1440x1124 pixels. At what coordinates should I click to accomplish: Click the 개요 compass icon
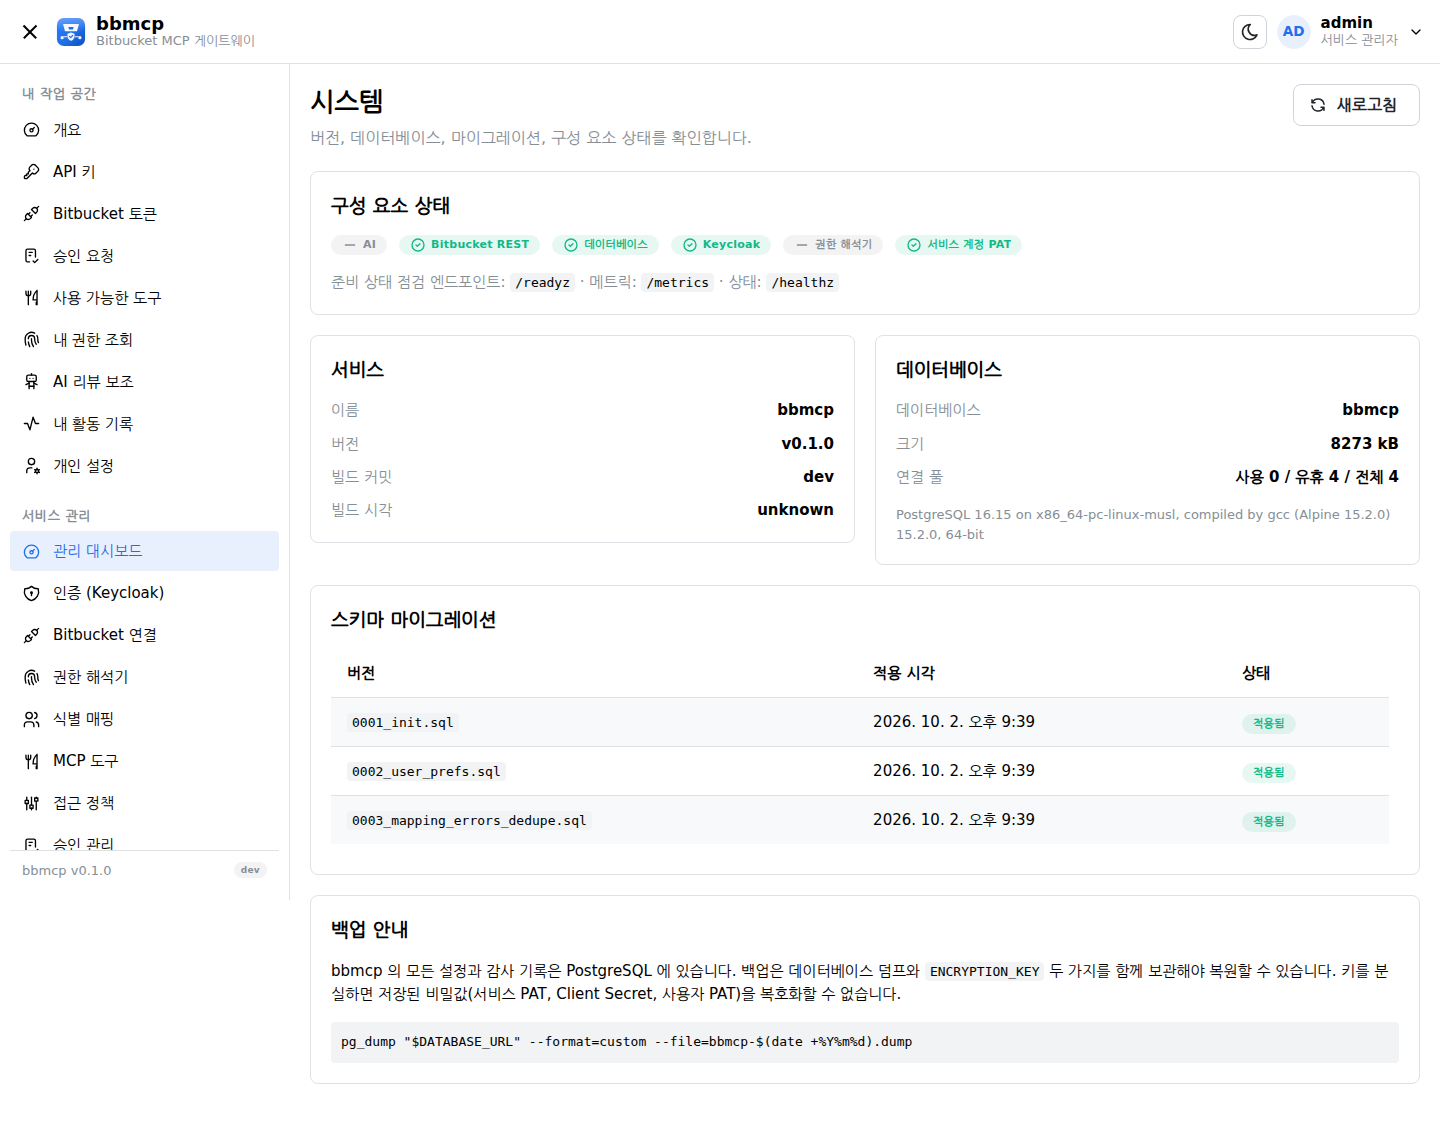32,130
